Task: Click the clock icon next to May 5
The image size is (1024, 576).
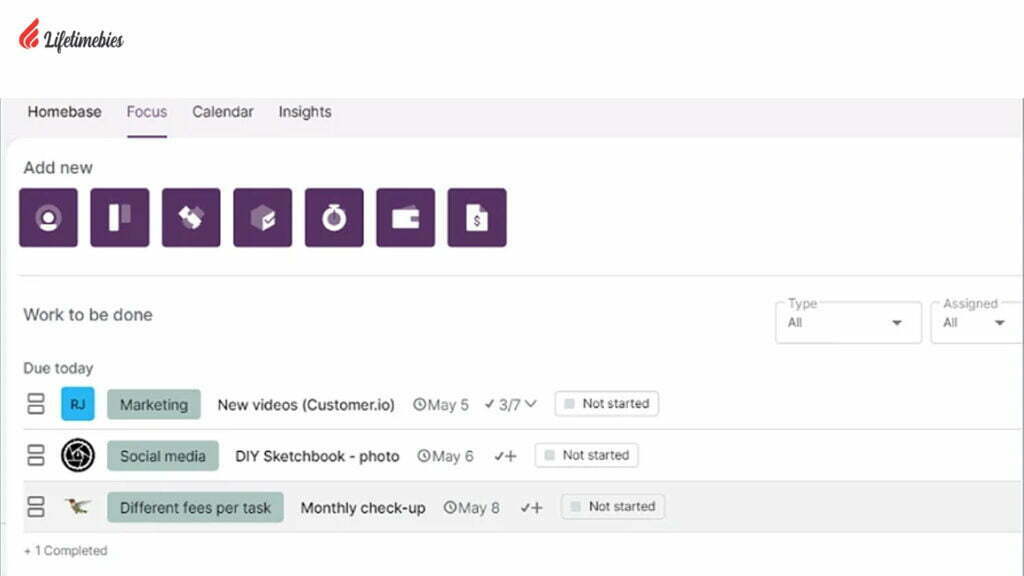Action: click(419, 404)
